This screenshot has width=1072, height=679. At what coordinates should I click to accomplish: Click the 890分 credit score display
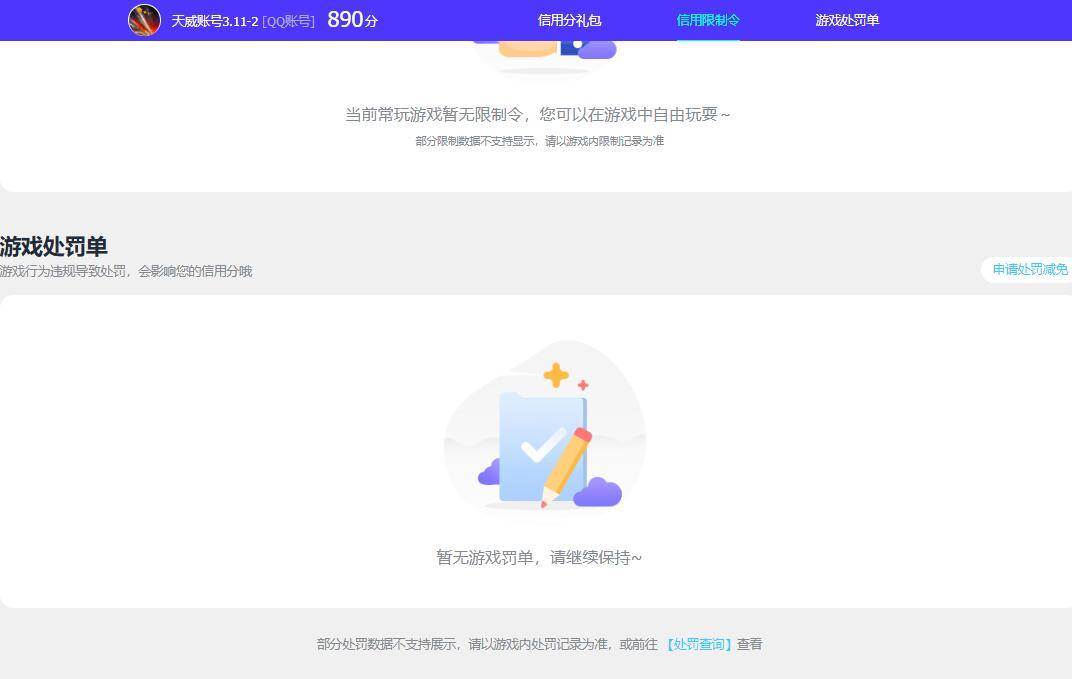click(x=351, y=19)
